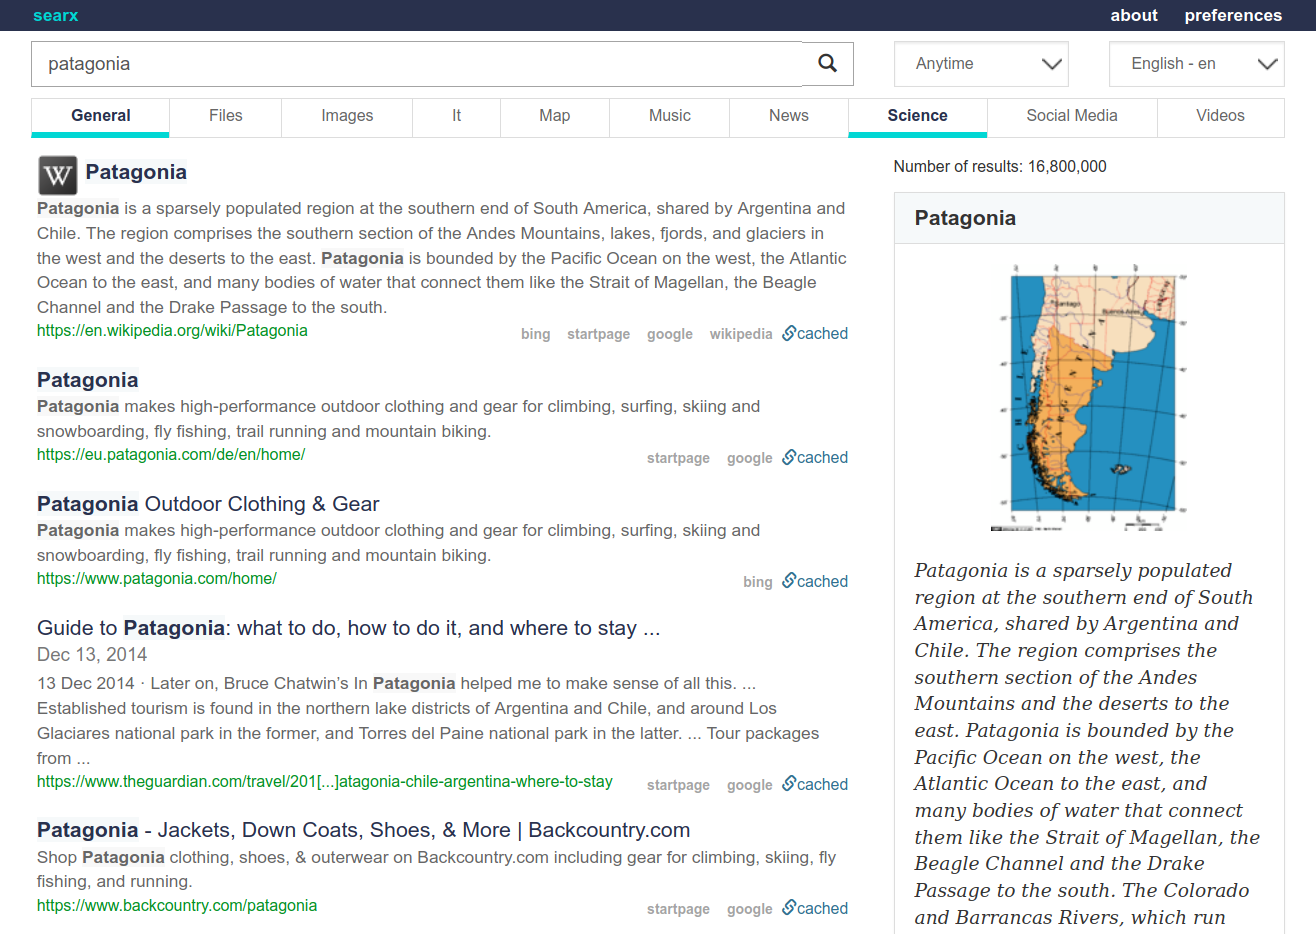1316x934 pixels.
Task: Switch to the Music tab
Action: 669,116
